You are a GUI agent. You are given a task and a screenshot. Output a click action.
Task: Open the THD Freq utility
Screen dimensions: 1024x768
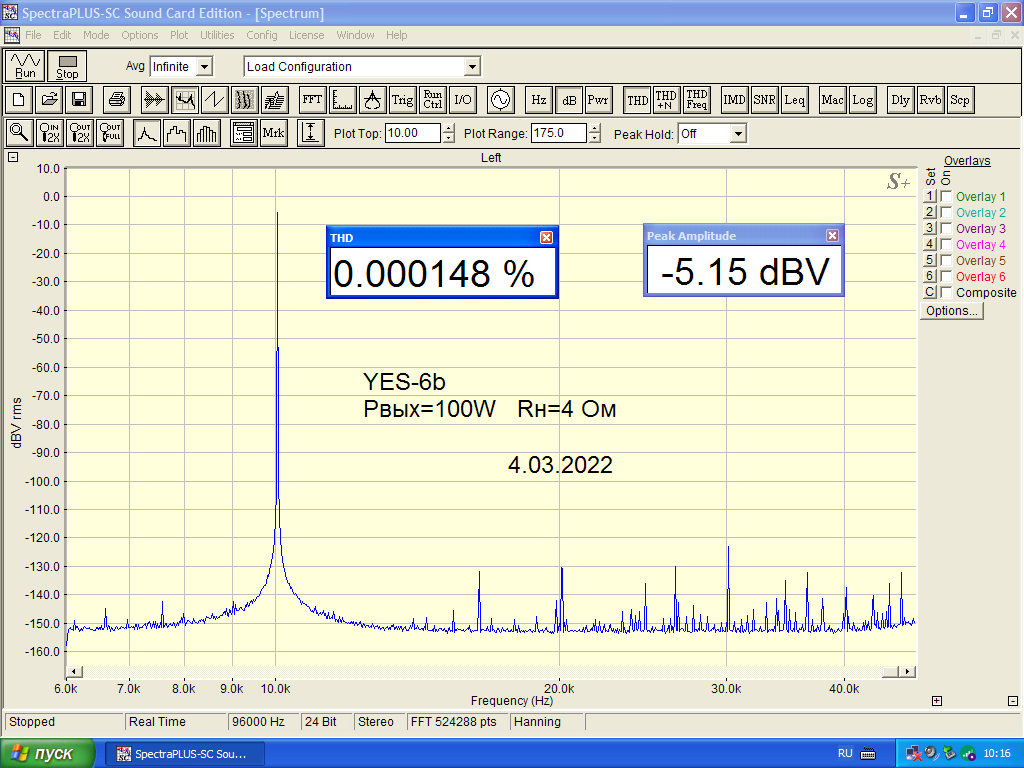tap(697, 100)
